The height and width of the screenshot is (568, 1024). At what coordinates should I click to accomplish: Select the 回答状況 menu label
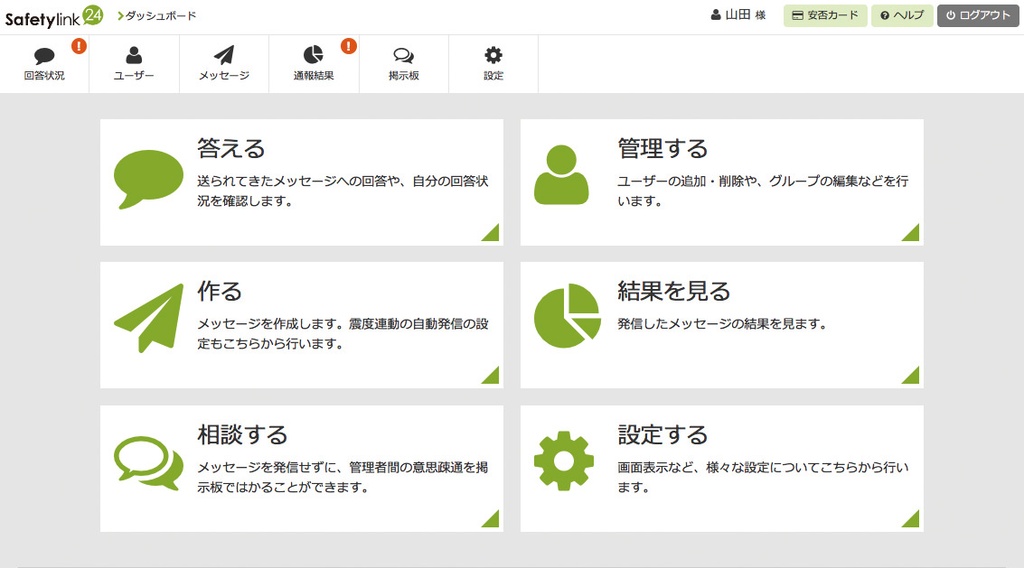44,76
